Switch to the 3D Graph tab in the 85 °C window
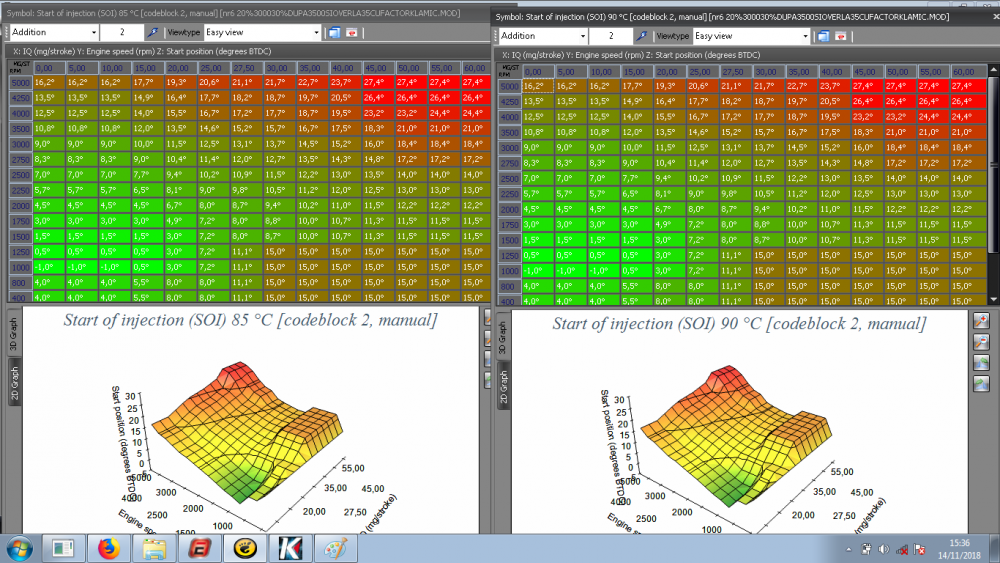The height and width of the screenshot is (563, 1000). point(14,333)
